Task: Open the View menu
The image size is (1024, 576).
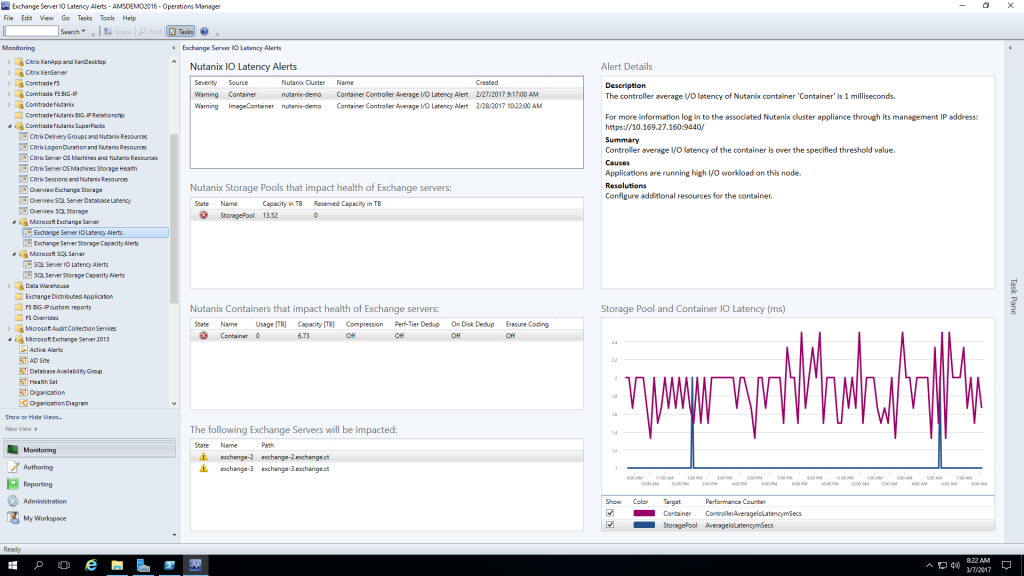Action: (x=46, y=18)
